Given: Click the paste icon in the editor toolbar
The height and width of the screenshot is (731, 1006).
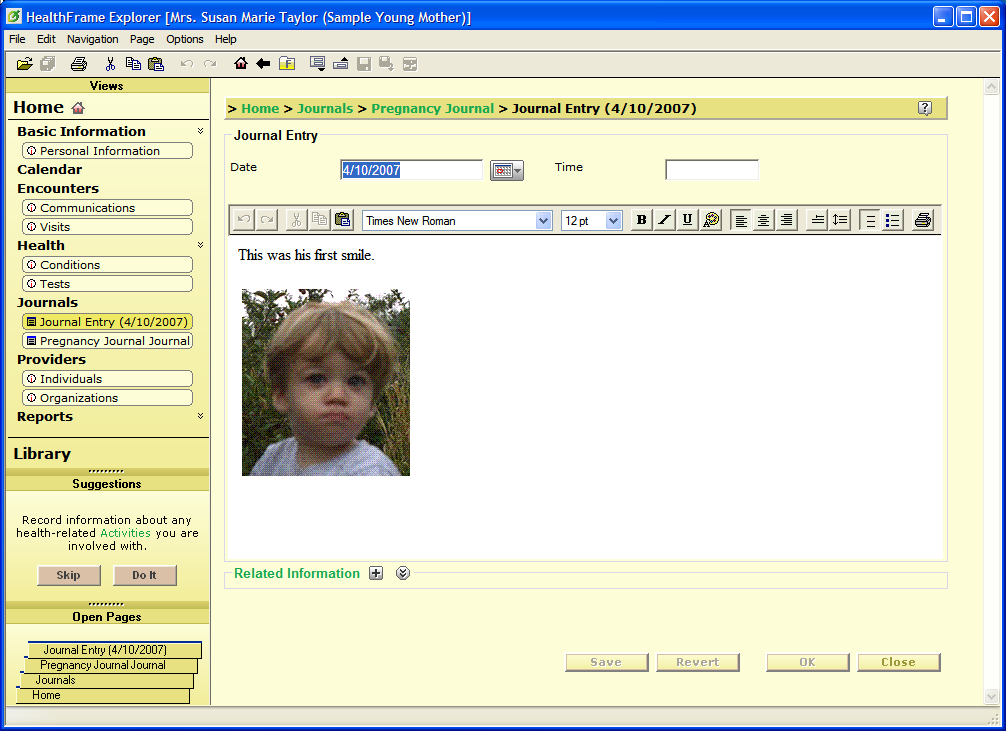Looking at the screenshot, I should [x=343, y=219].
